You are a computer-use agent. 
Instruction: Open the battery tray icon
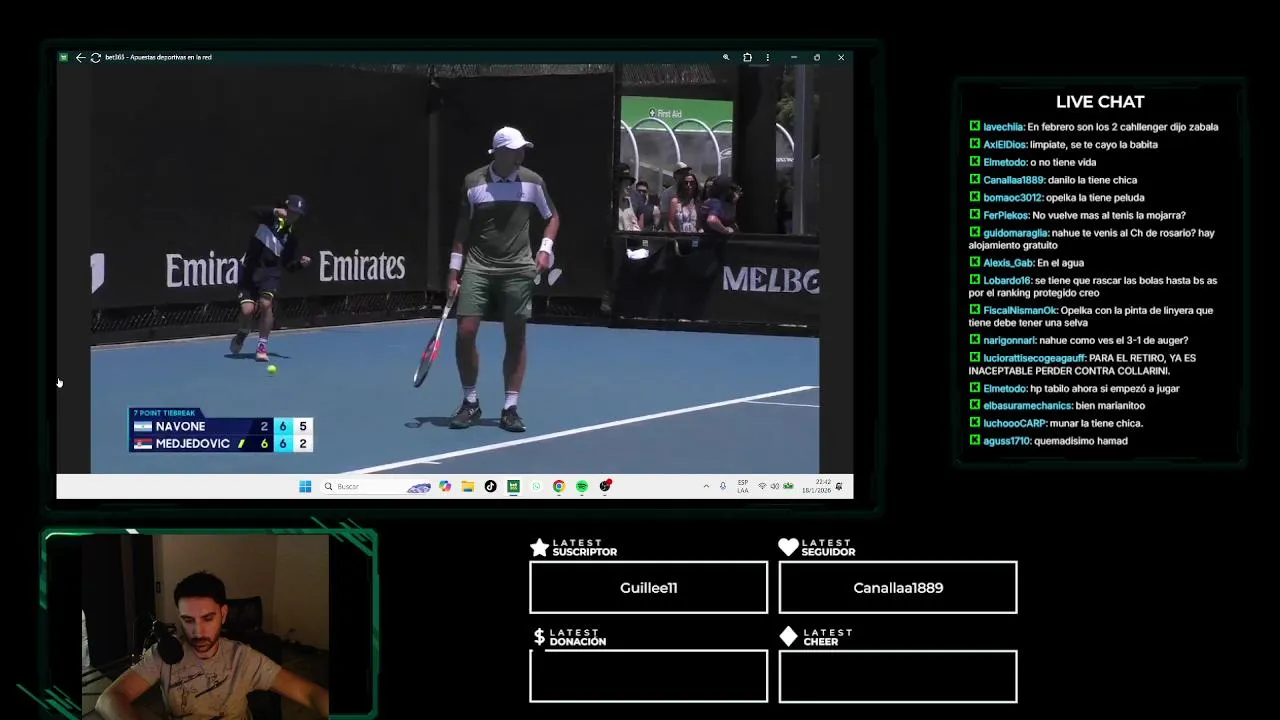(x=788, y=486)
